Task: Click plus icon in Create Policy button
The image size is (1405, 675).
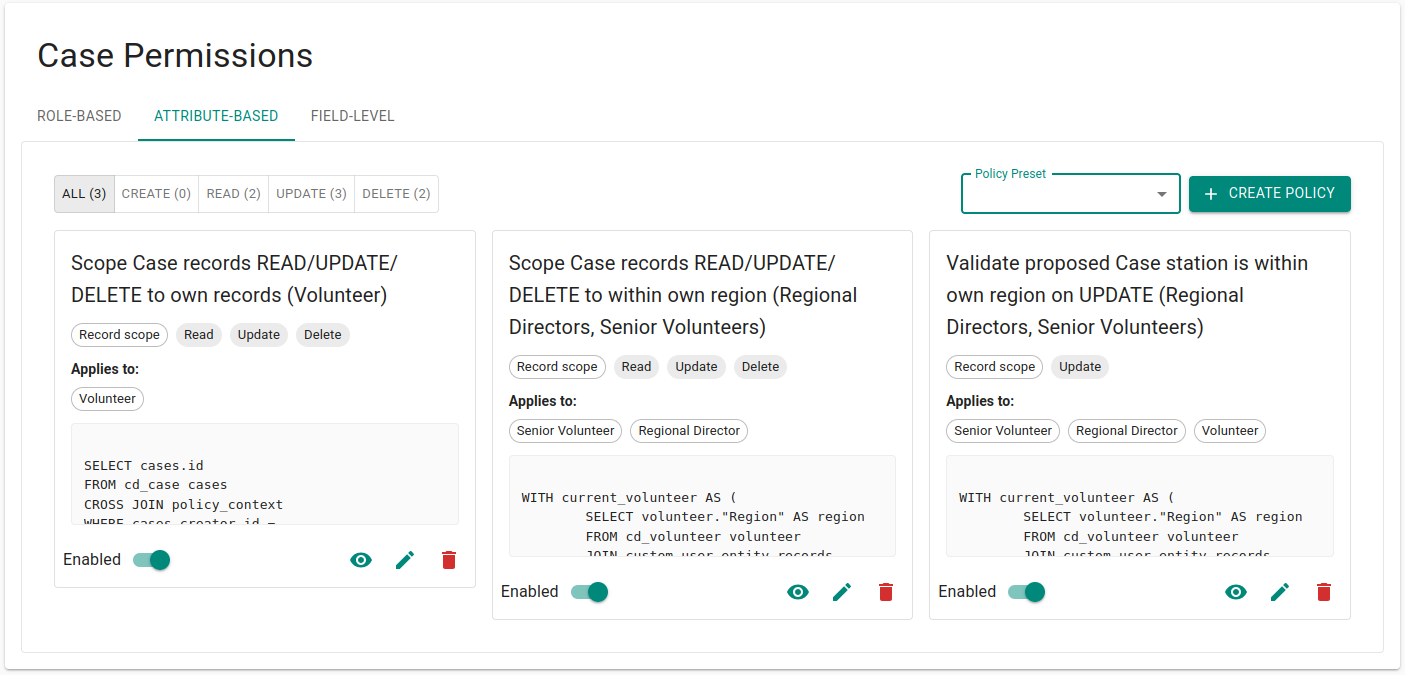Action: click(1211, 194)
